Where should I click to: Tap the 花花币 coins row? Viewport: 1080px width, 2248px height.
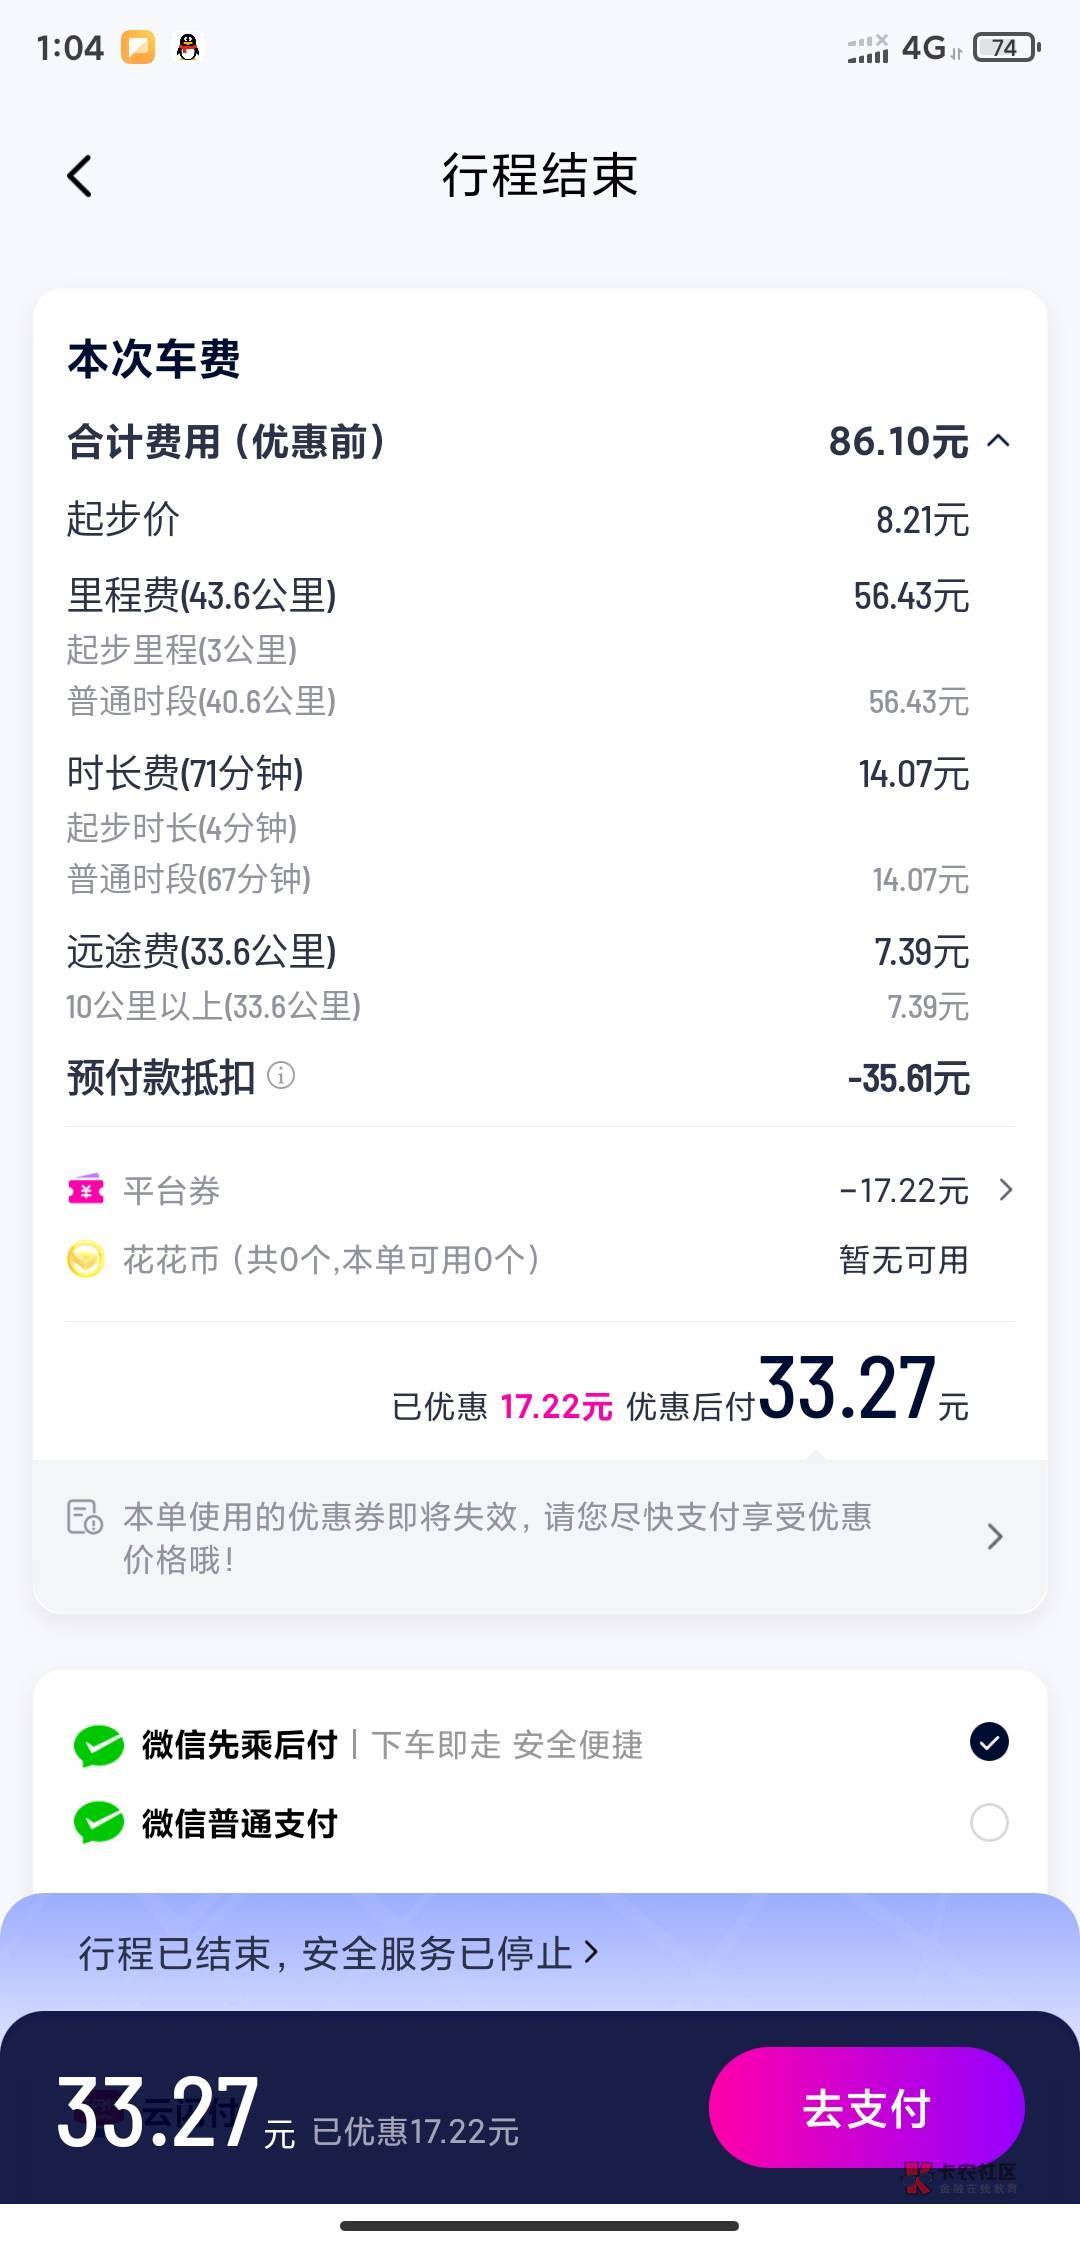click(x=540, y=1259)
